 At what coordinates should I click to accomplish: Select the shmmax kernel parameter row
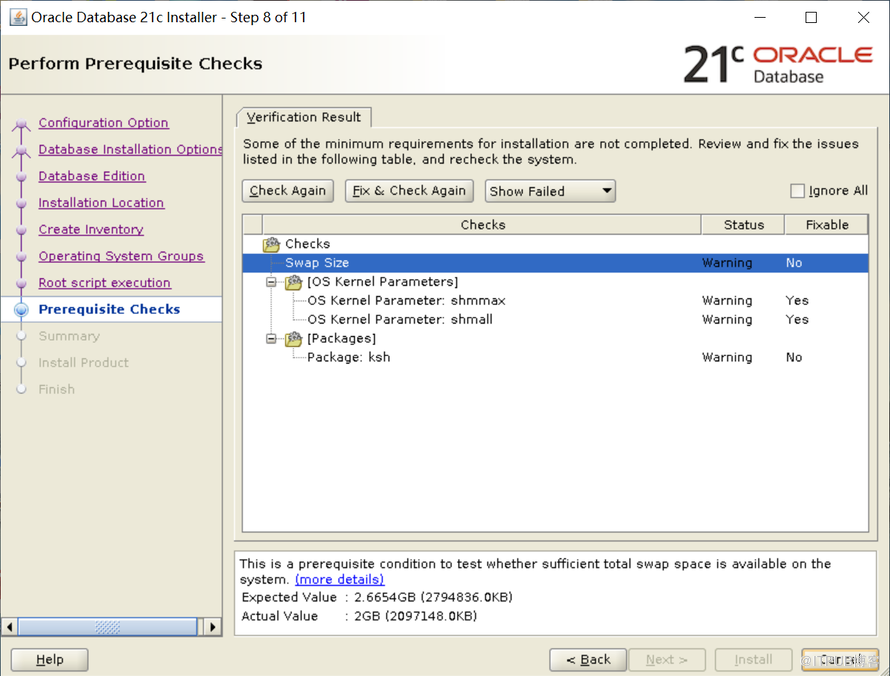tap(406, 301)
